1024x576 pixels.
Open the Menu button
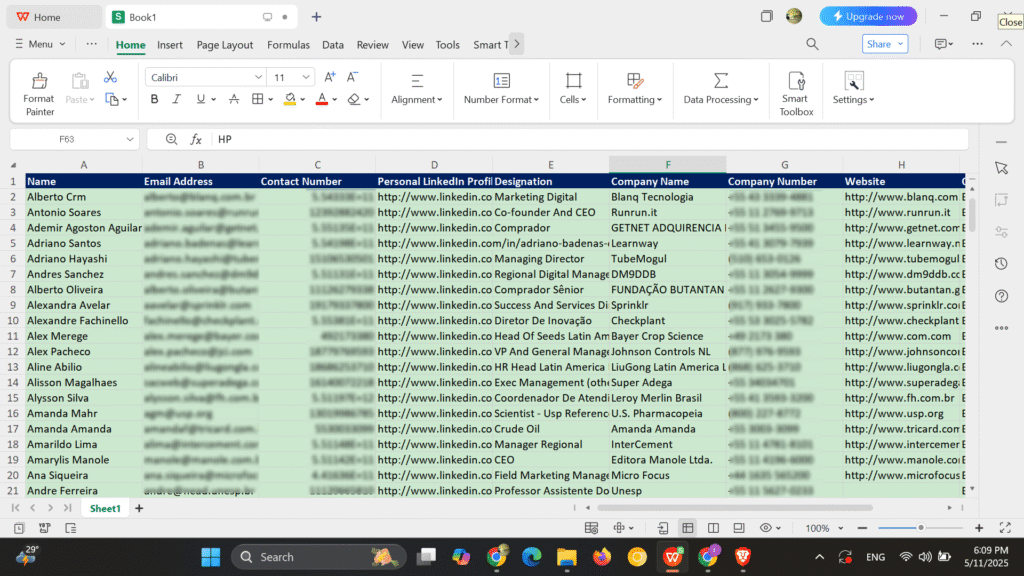pos(40,44)
